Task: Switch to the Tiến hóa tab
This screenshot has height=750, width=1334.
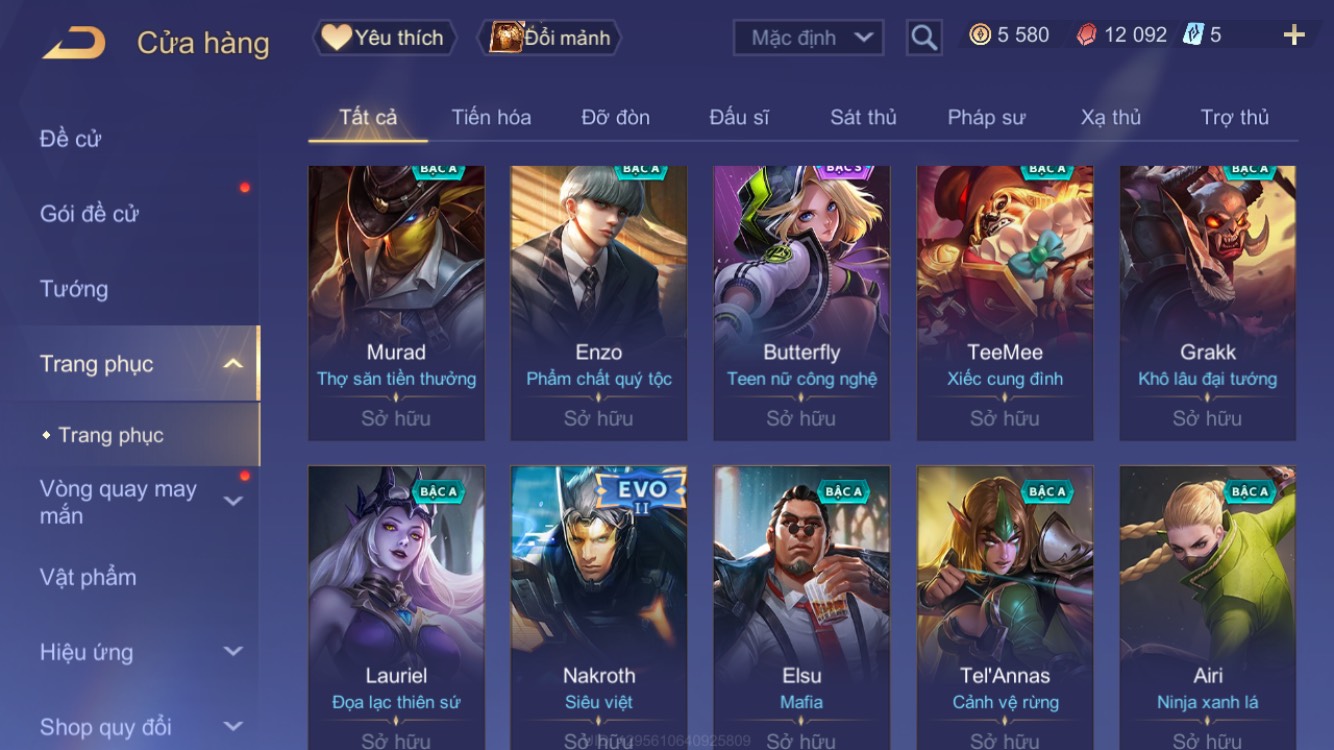Action: 491,117
